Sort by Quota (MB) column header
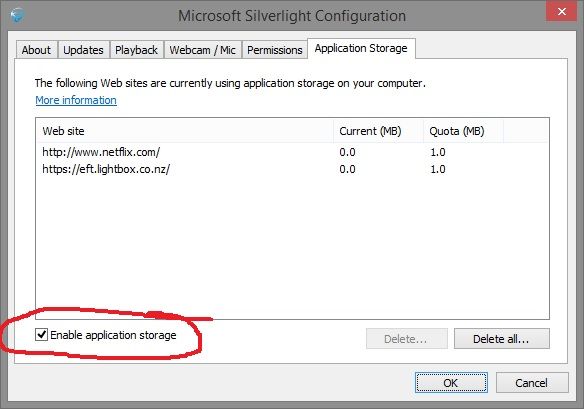The image size is (584, 409). [x=463, y=131]
